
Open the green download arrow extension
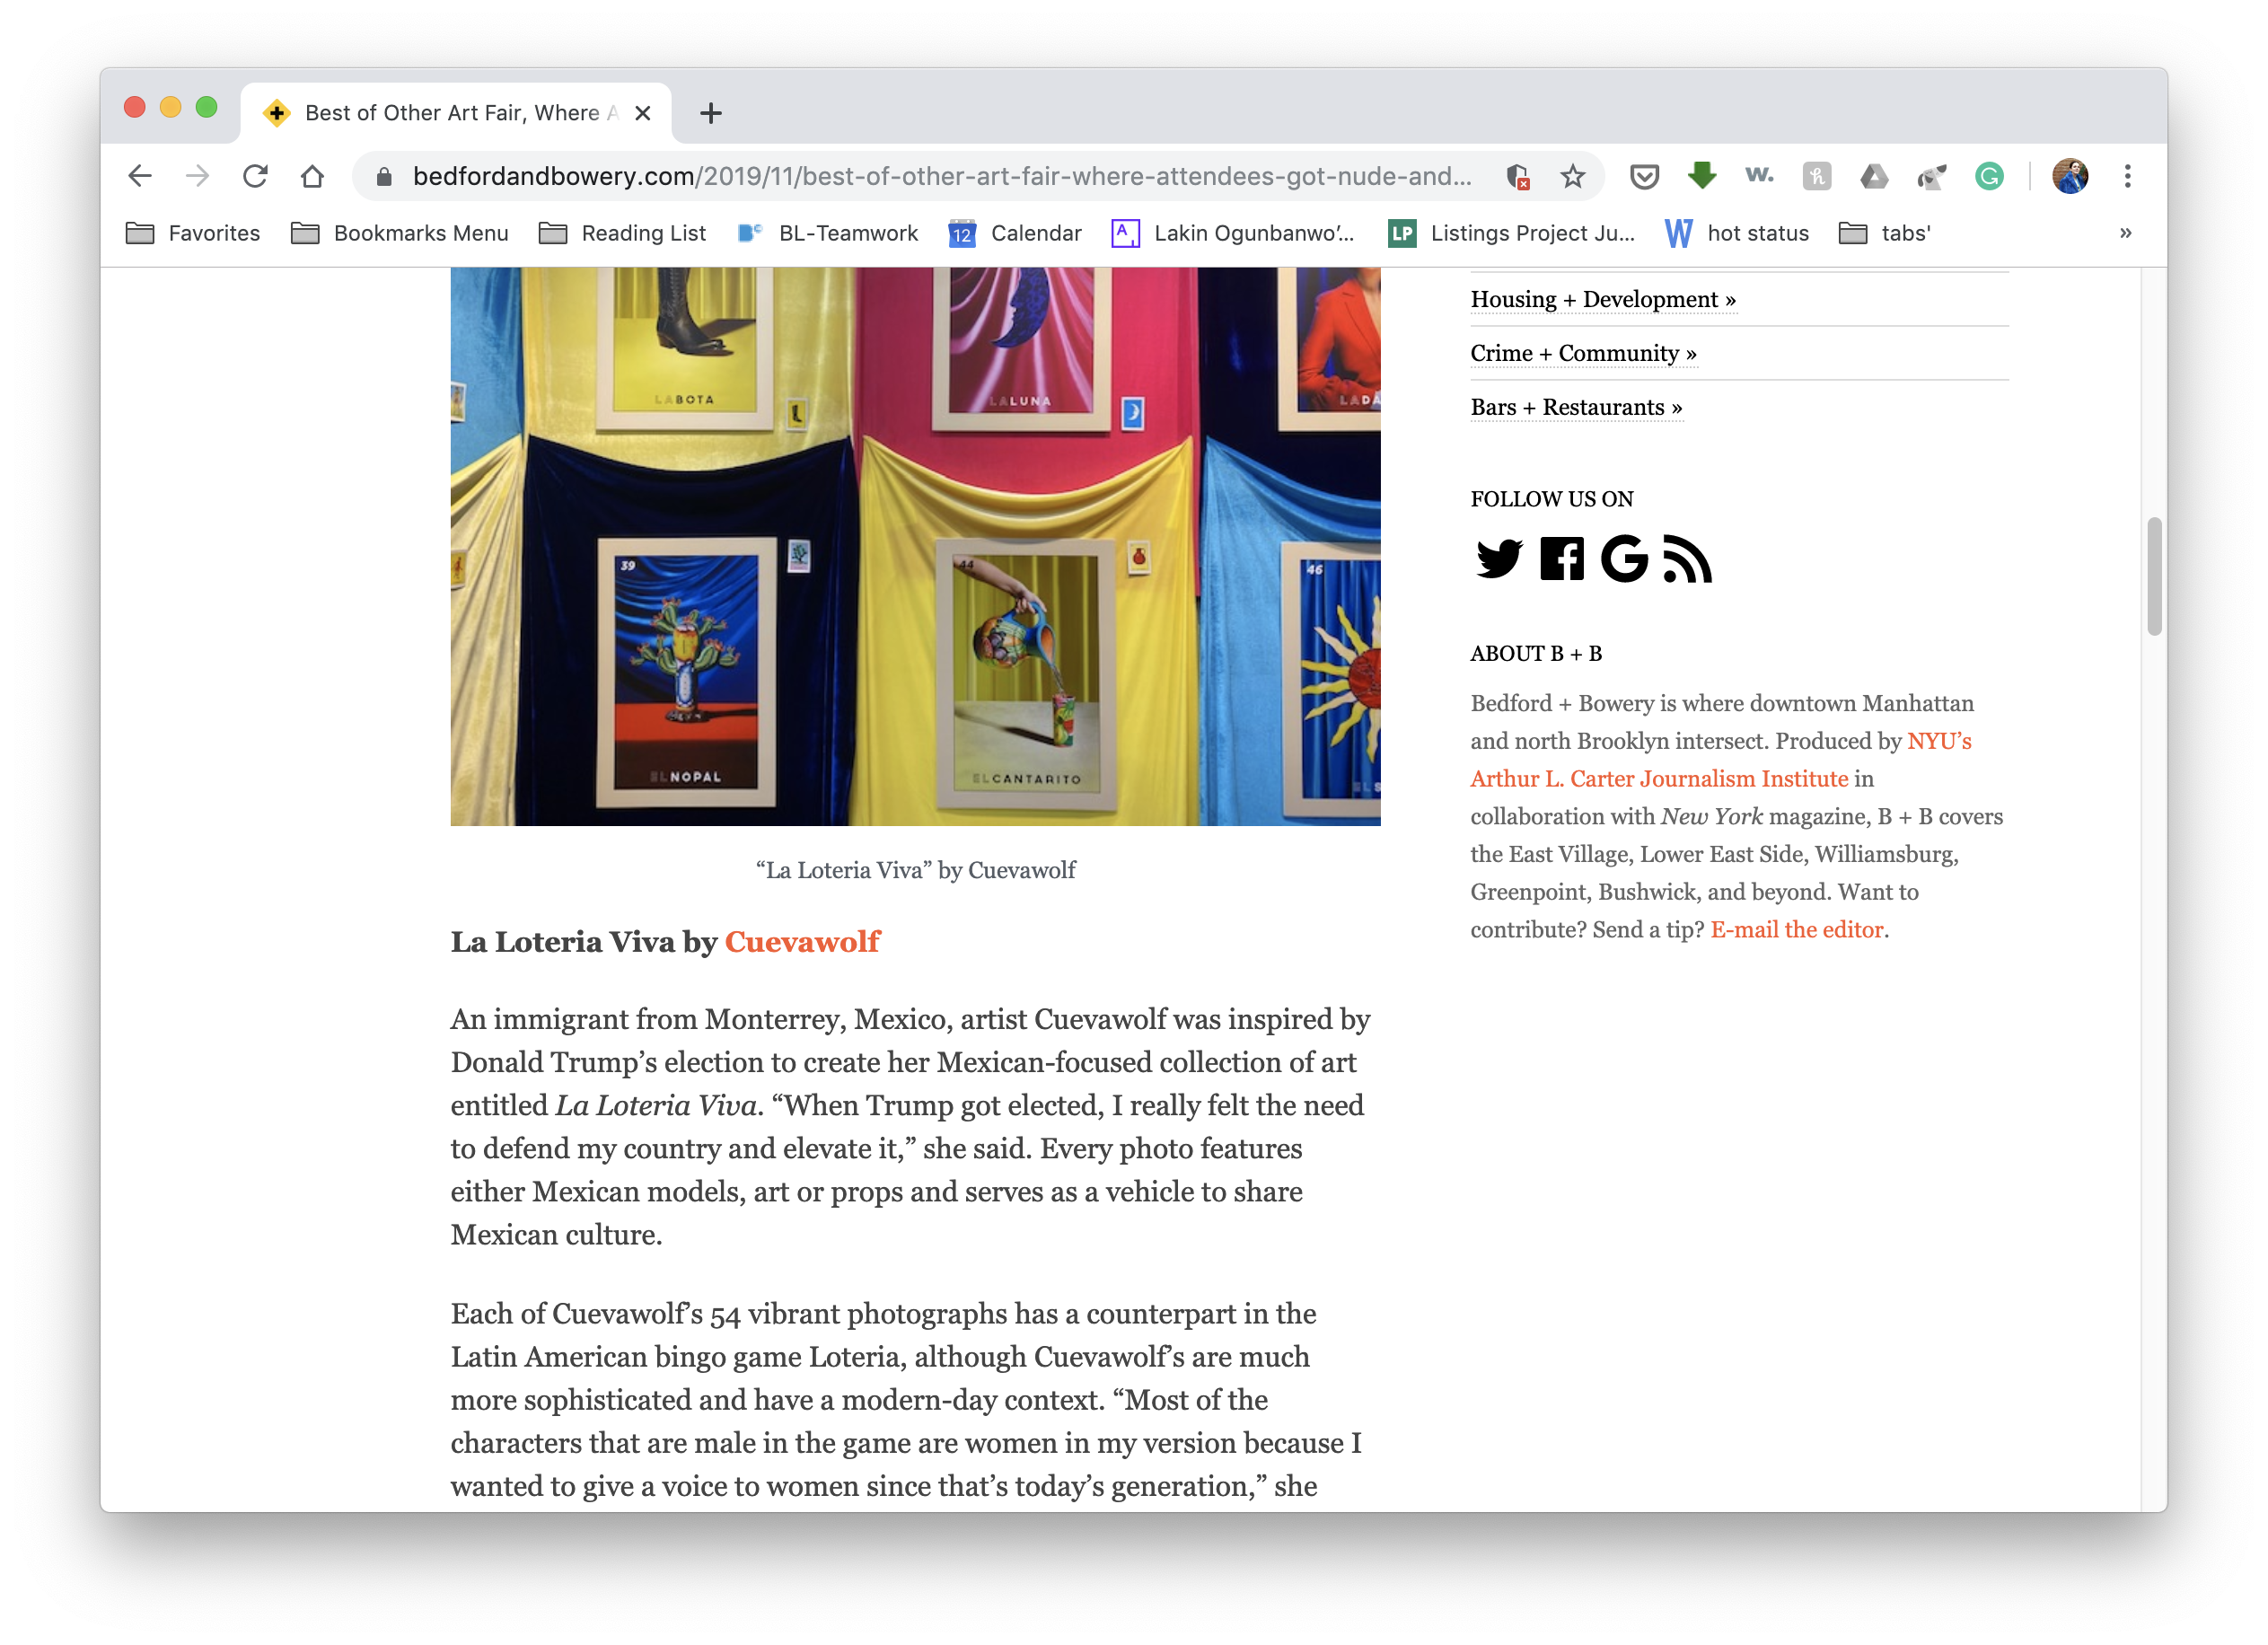[x=1701, y=175]
